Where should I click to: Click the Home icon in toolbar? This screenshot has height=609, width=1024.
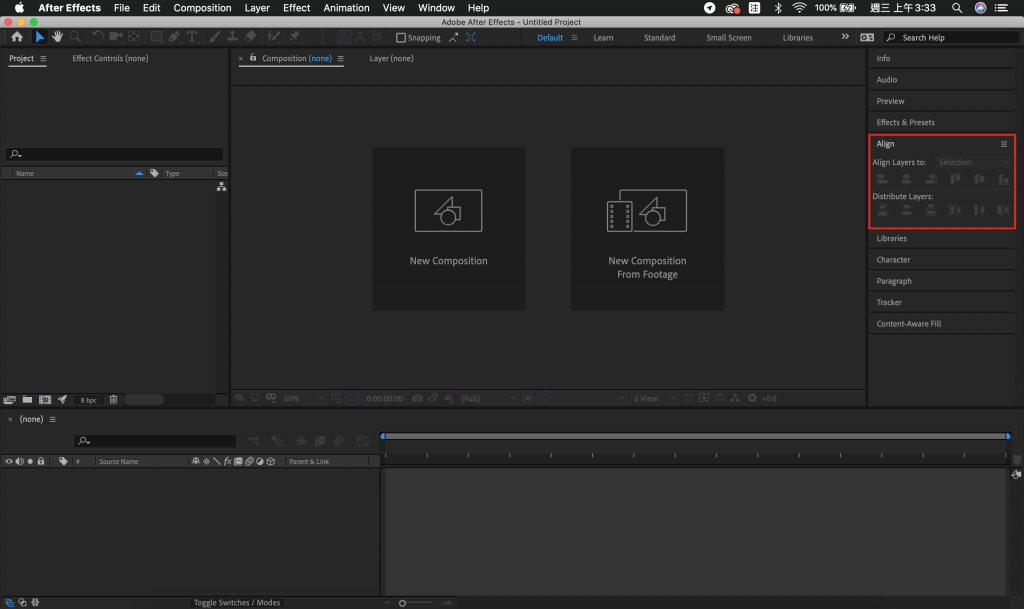pos(17,37)
